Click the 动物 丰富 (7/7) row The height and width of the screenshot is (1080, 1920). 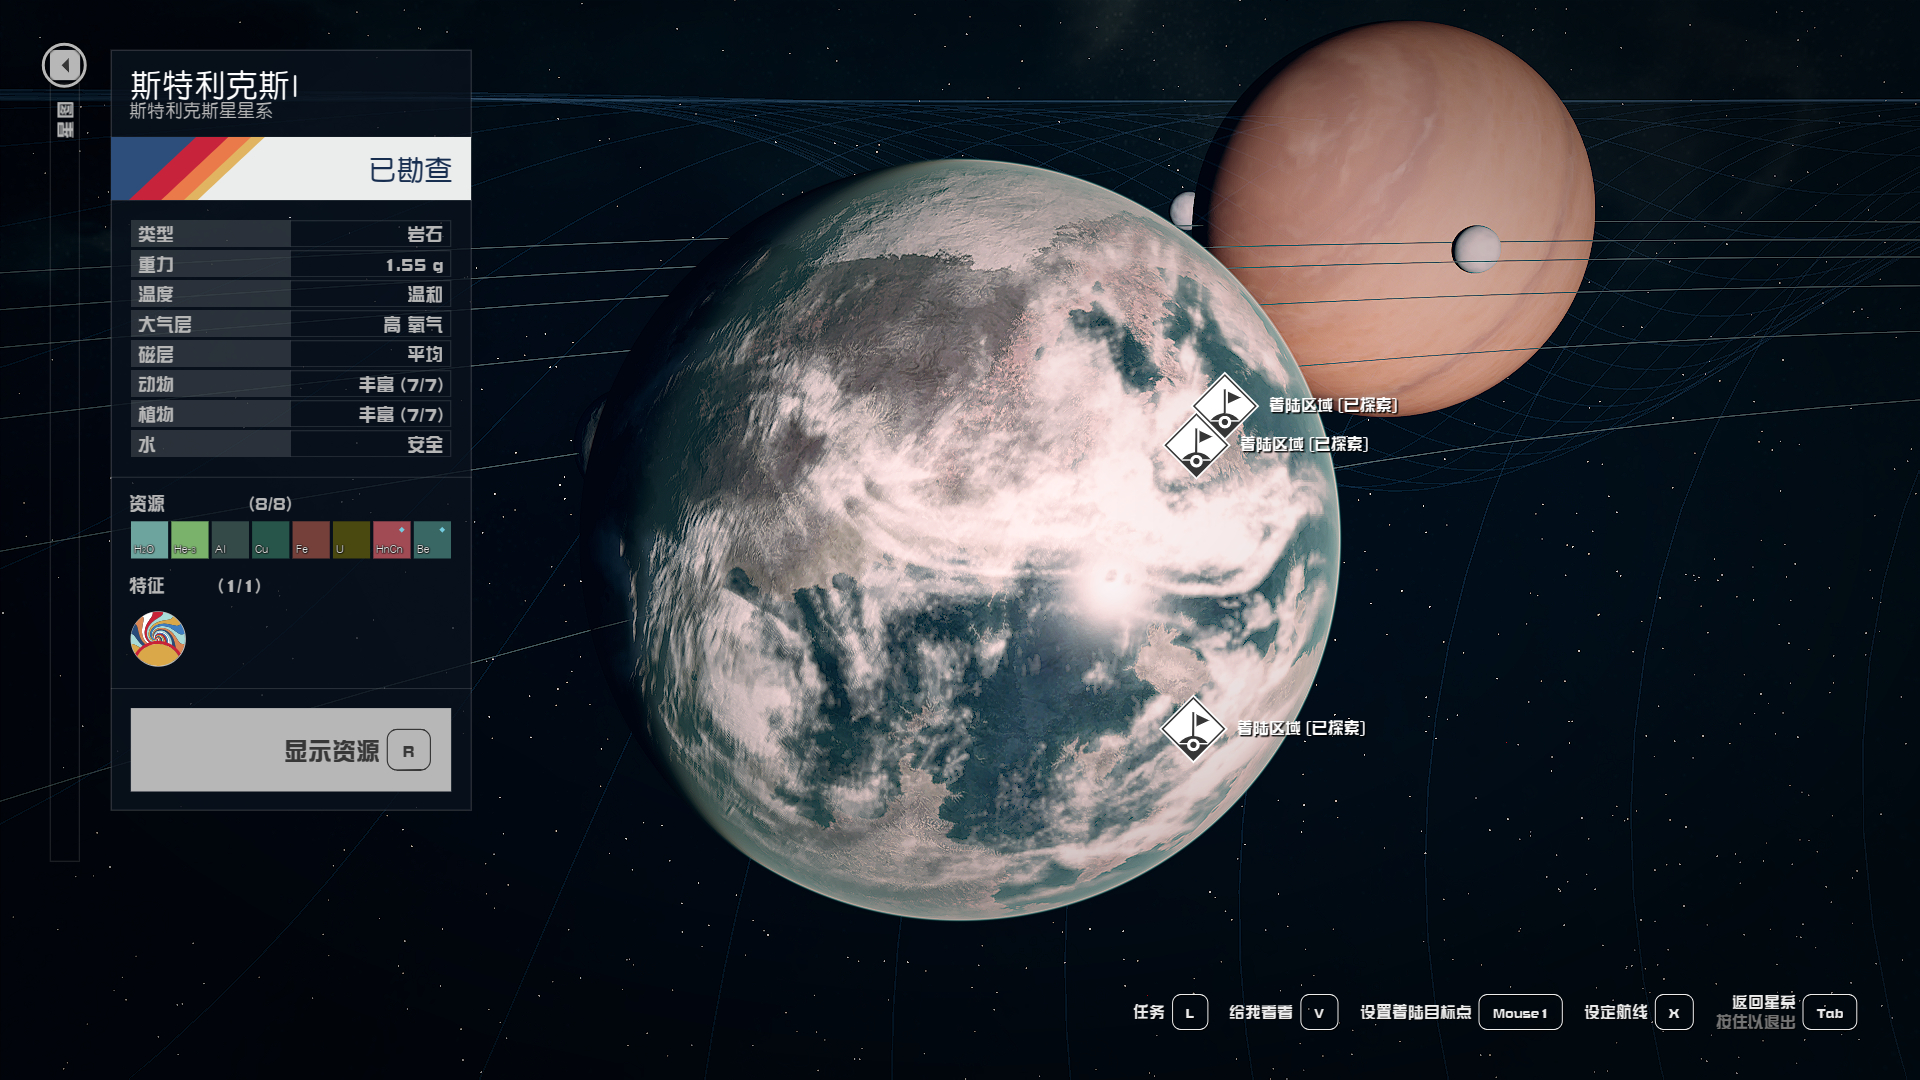click(291, 384)
